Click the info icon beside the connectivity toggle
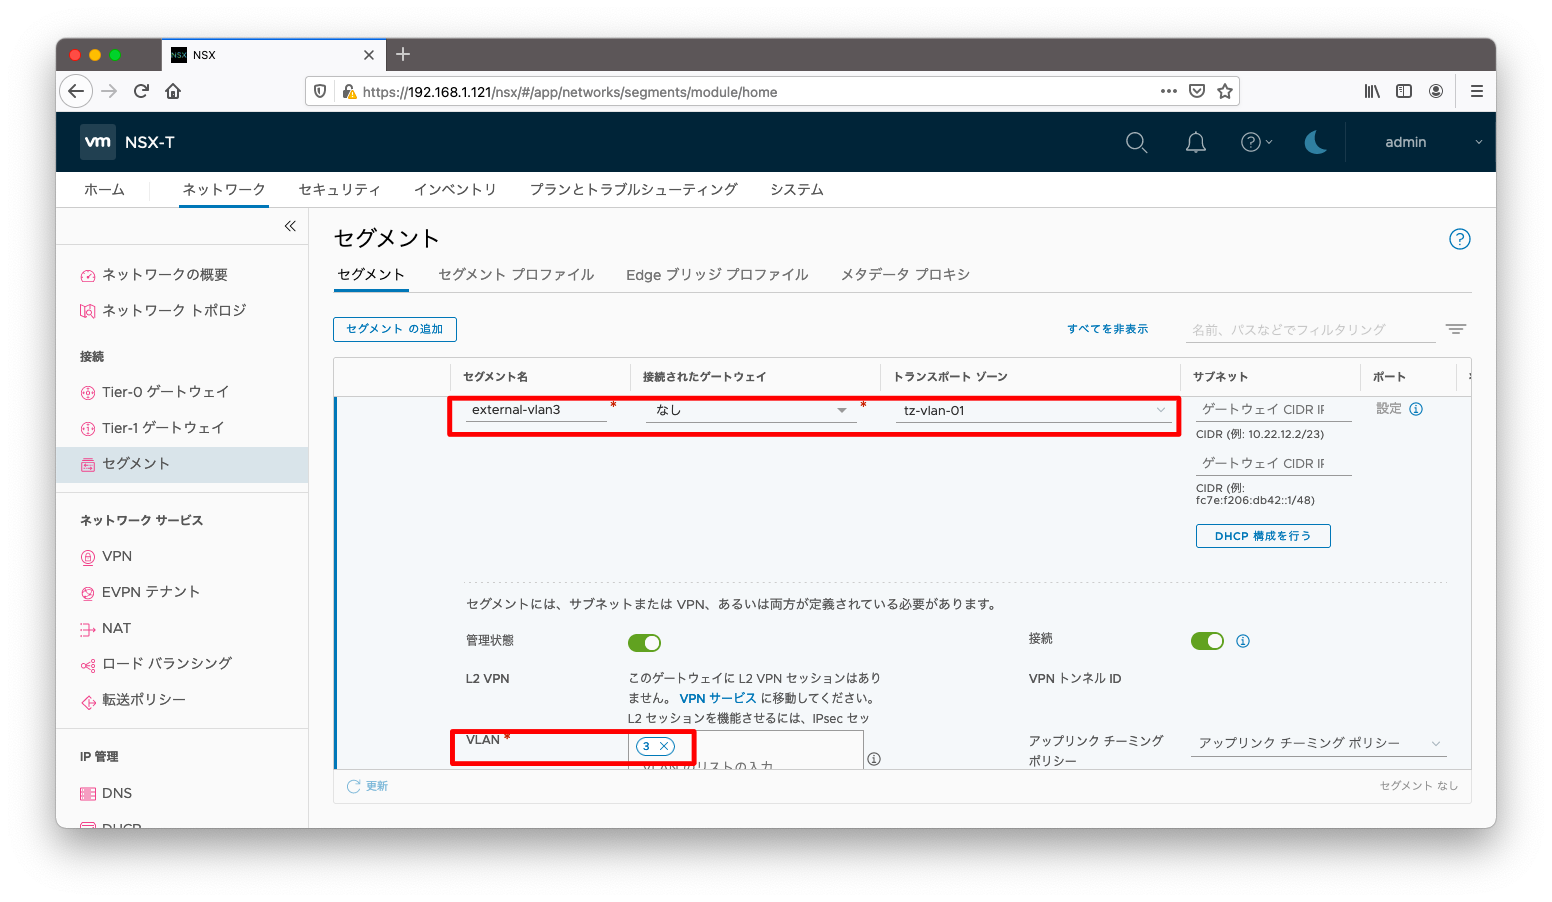Screen dimensions: 1552x902 (x=1243, y=641)
